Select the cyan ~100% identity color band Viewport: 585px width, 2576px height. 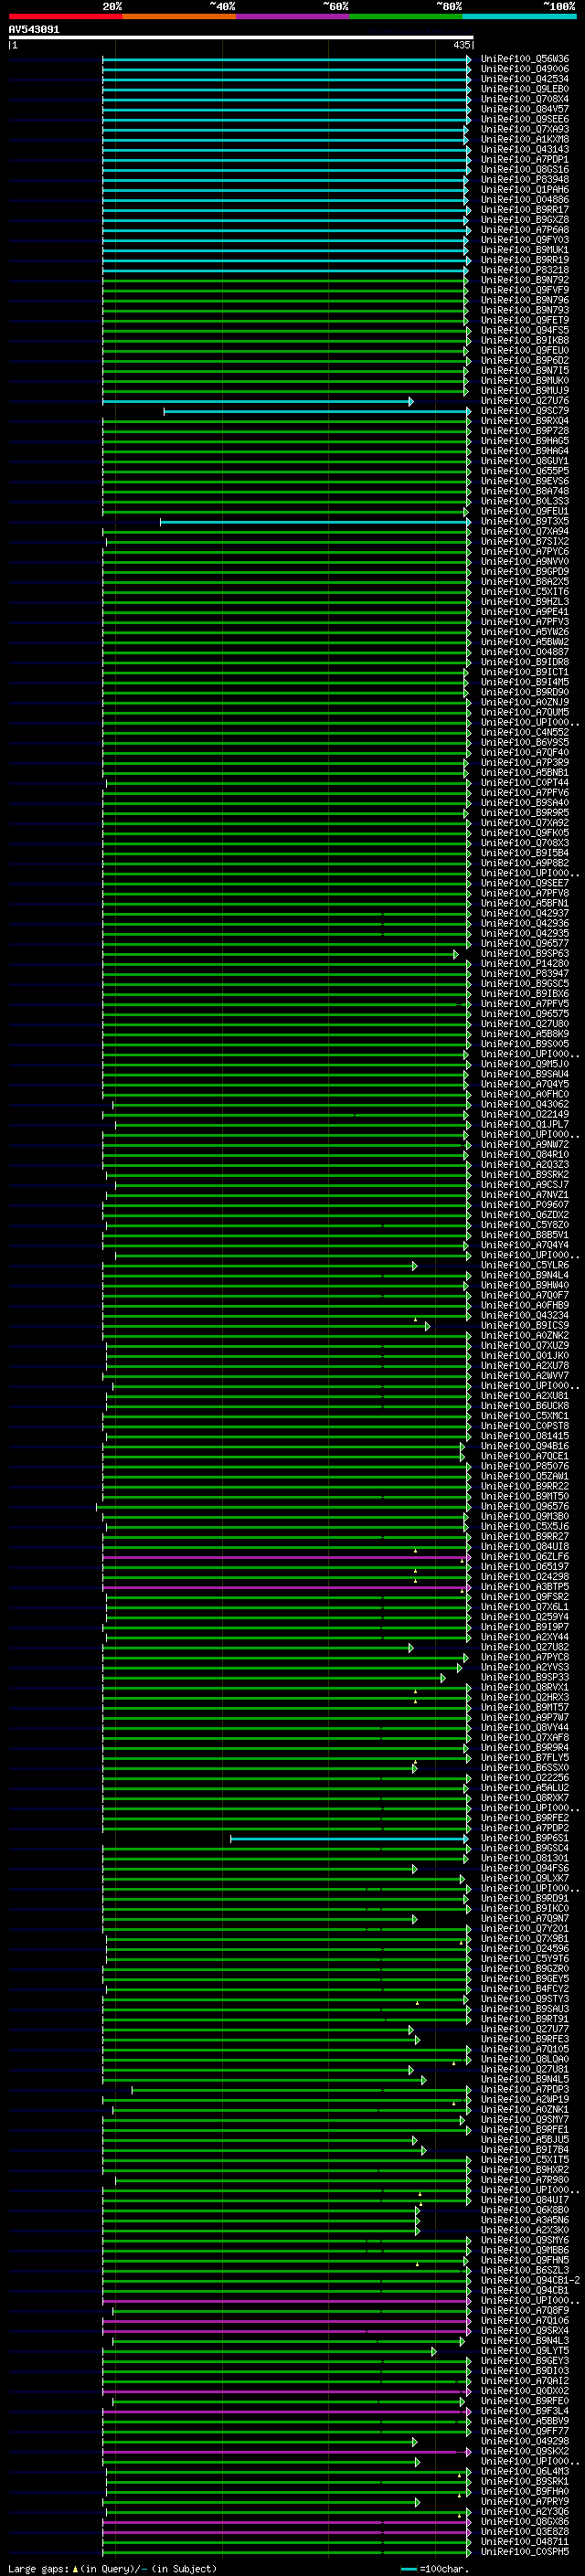[520, 17]
